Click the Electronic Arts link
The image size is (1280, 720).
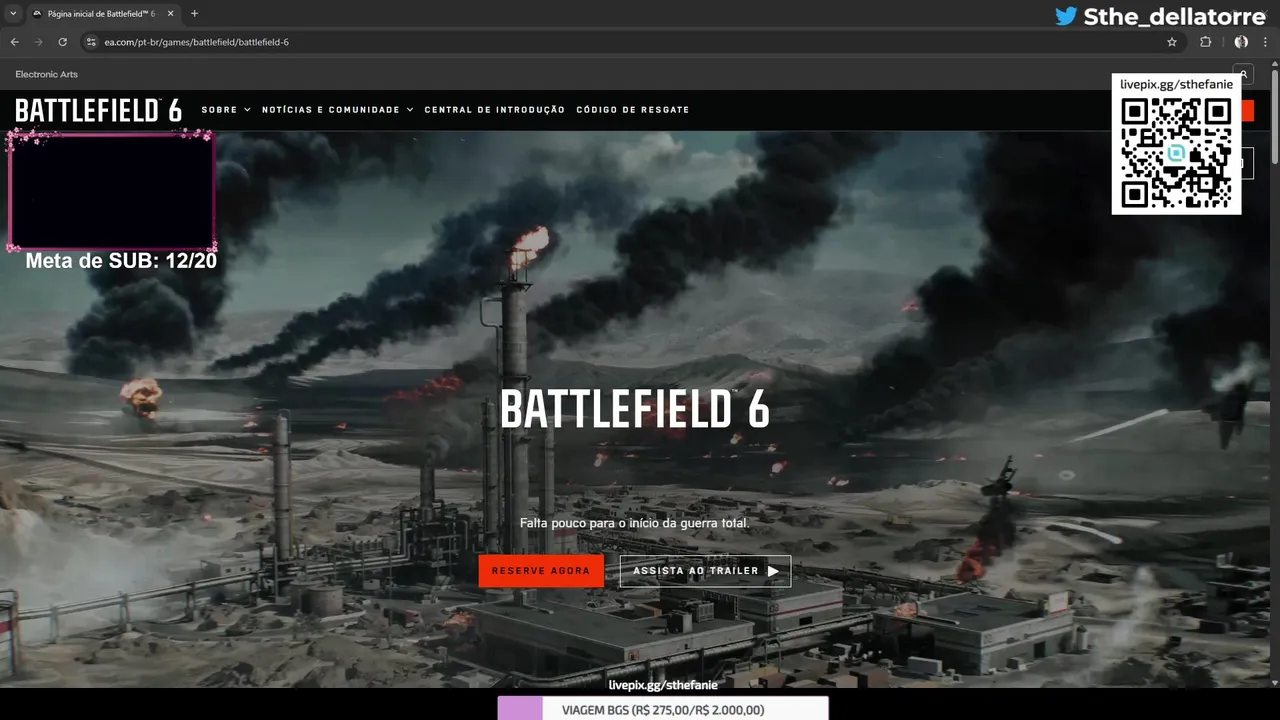click(x=46, y=74)
